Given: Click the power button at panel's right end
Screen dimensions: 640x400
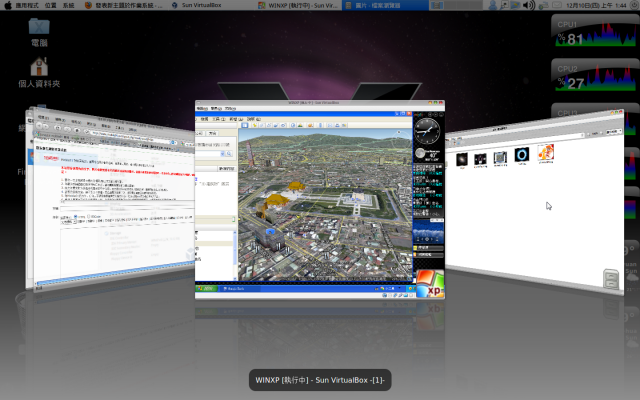Looking at the screenshot, I should [636, 5].
